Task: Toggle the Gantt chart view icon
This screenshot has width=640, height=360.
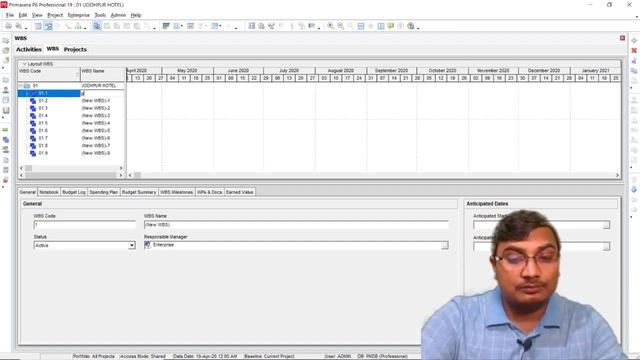Action: pyautogui.click(x=48, y=26)
